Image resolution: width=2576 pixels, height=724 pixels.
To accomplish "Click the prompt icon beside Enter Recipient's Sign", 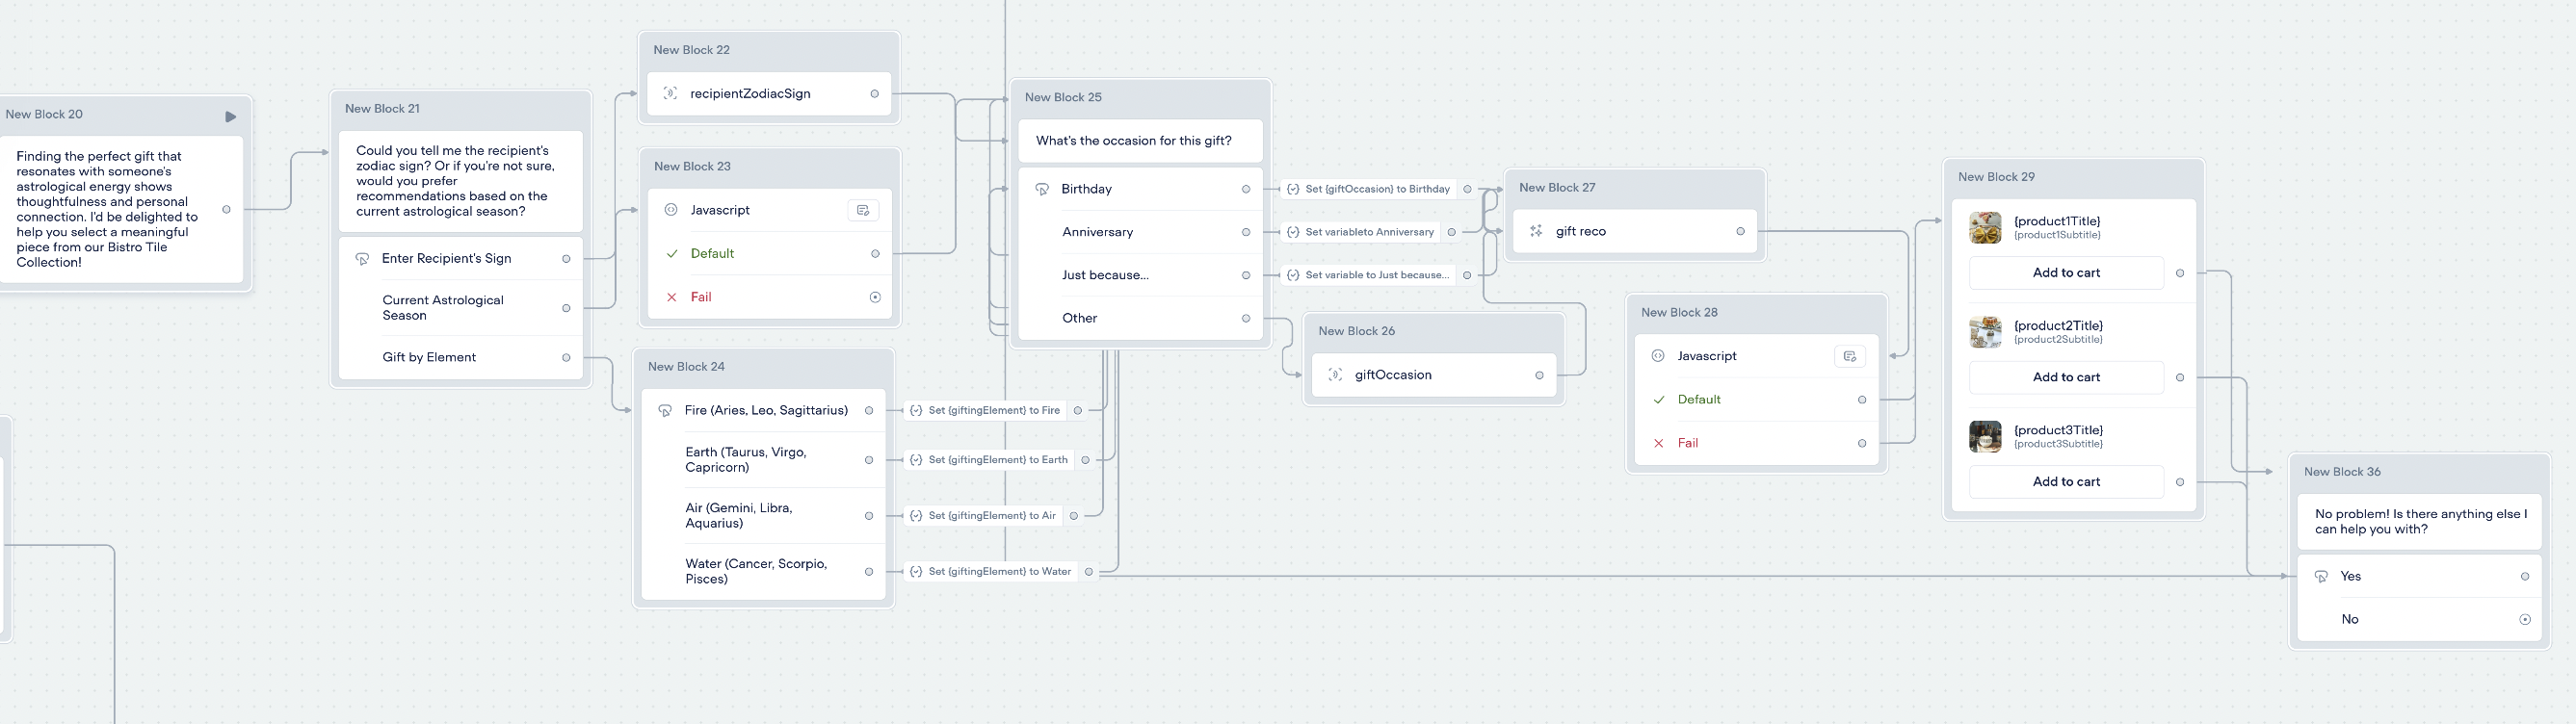I will 361,258.
